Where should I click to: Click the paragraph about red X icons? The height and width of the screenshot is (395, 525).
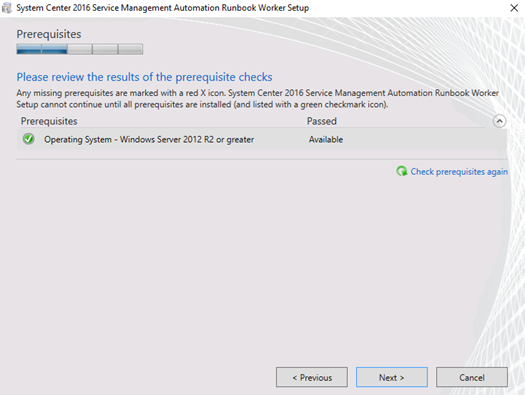[257, 99]
